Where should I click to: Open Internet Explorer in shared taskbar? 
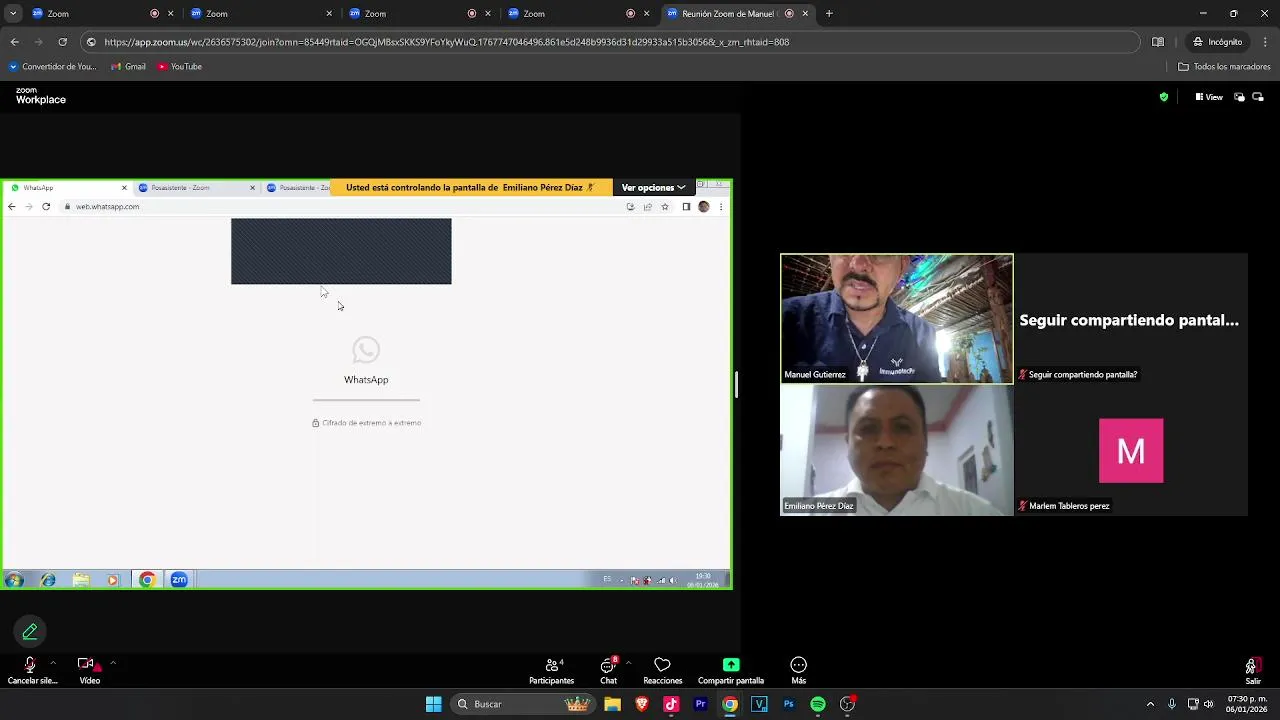[x=48, y=580]
